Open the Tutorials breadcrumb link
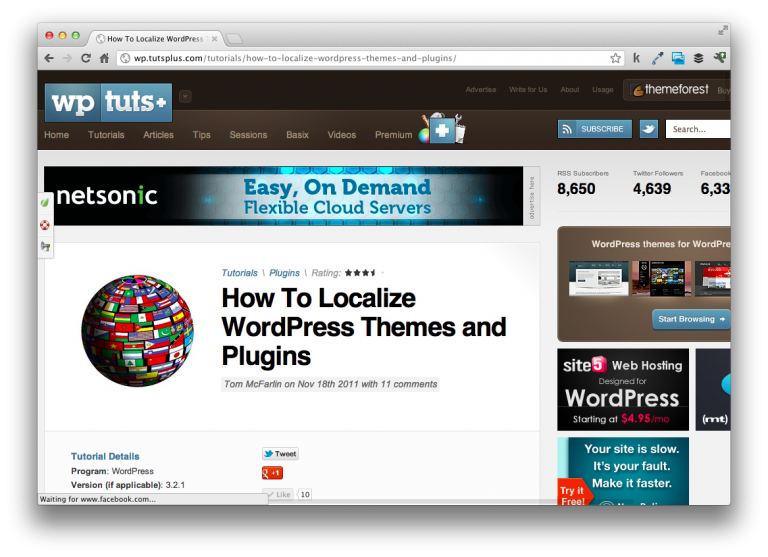This screenshot has width=768, height=557. tap(240, 273)
